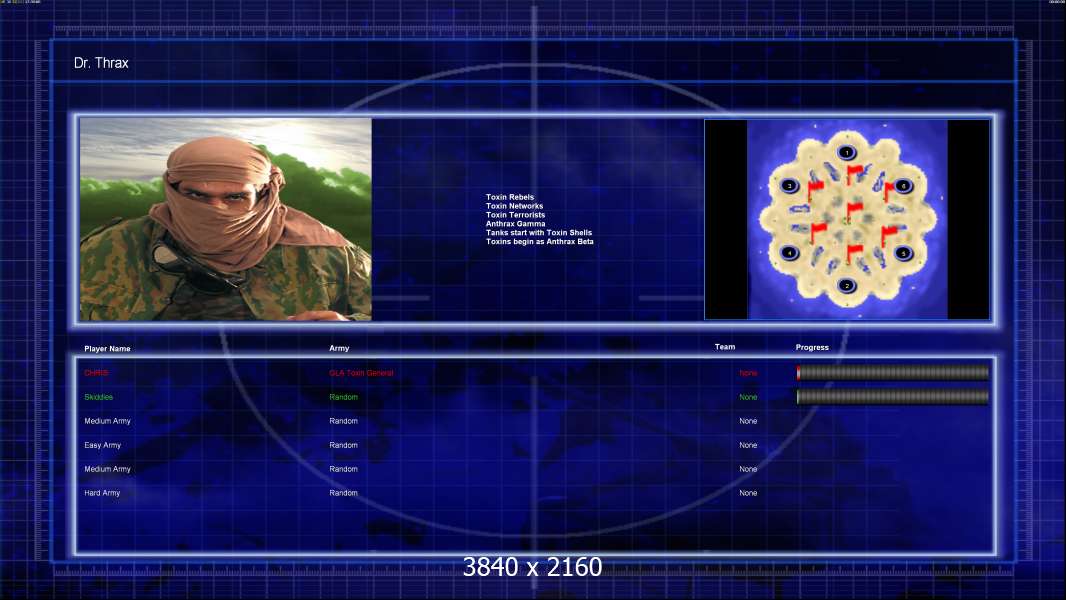1066x600 pixels.
Task: Click the None team in the Skiddles row
Action: 748,397
